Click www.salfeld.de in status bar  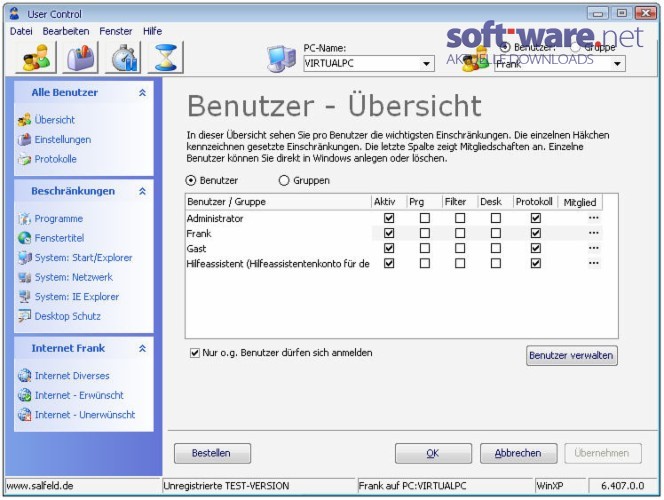point(40,486)
